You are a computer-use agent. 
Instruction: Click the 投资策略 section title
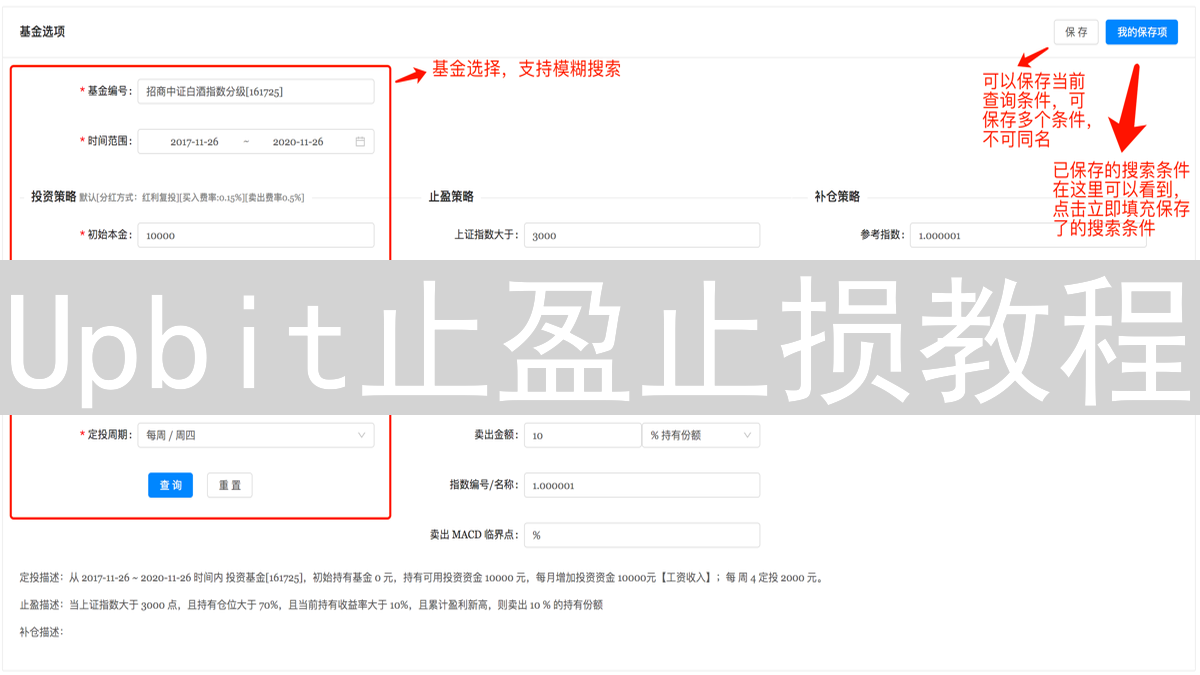[x=54, y=197]
